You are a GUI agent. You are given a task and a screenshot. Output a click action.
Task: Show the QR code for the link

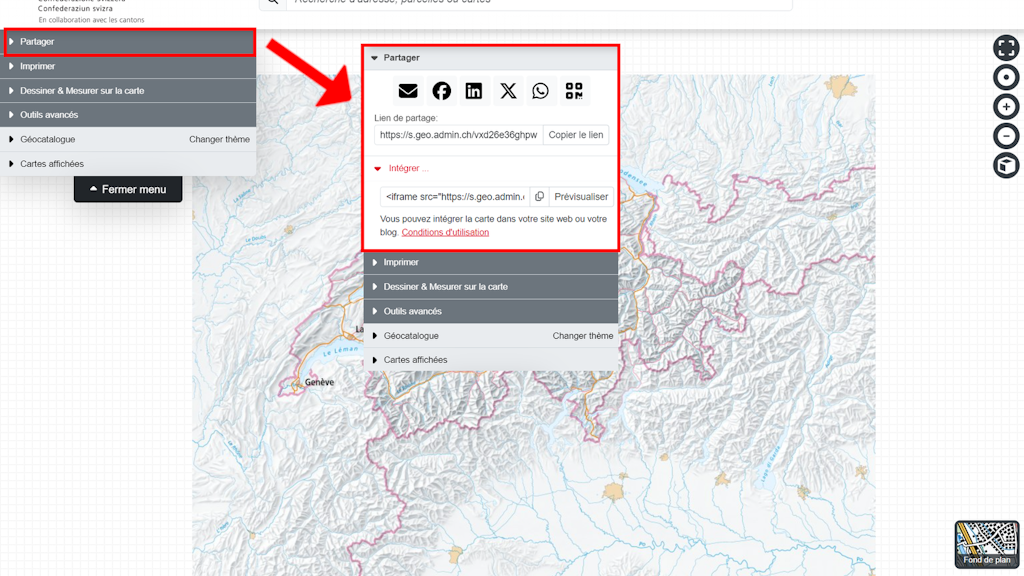pos(574,91)
